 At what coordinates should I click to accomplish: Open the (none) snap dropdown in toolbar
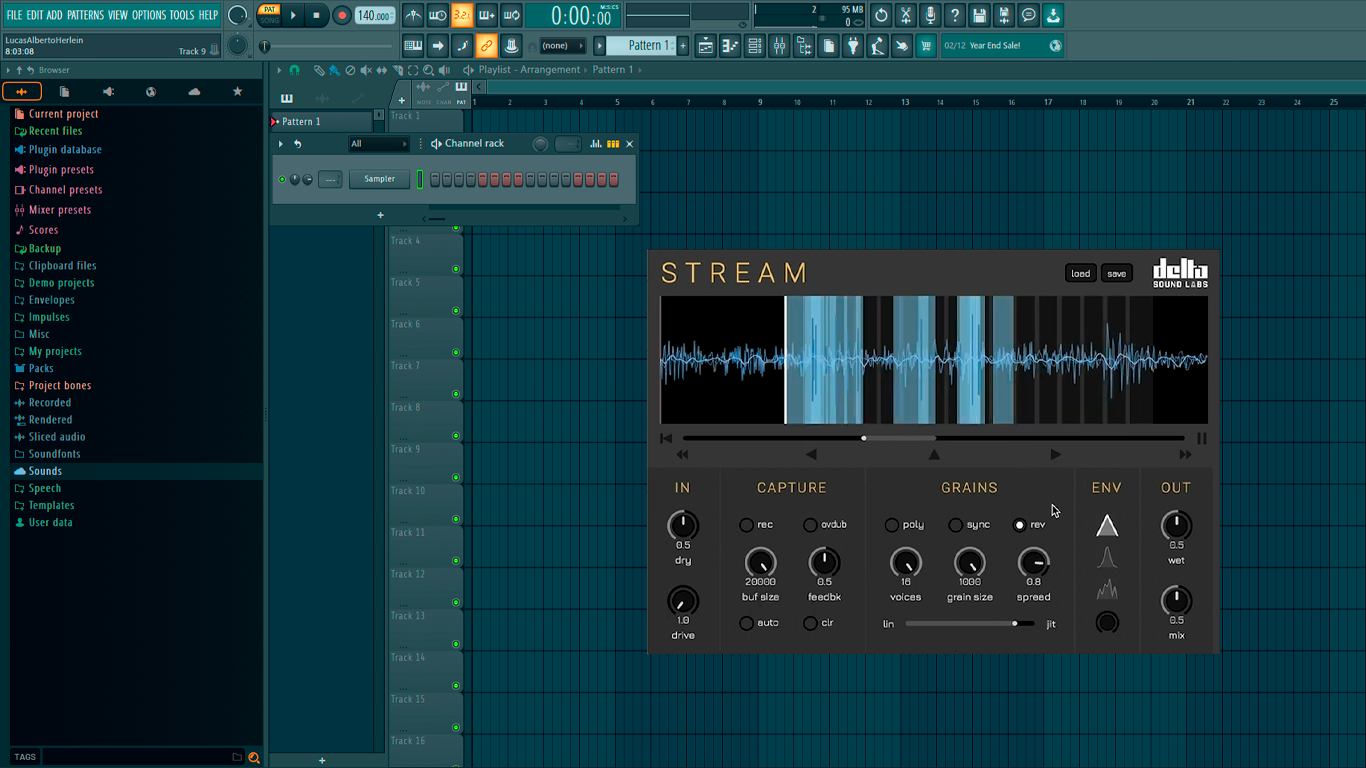tap(562, 46)
